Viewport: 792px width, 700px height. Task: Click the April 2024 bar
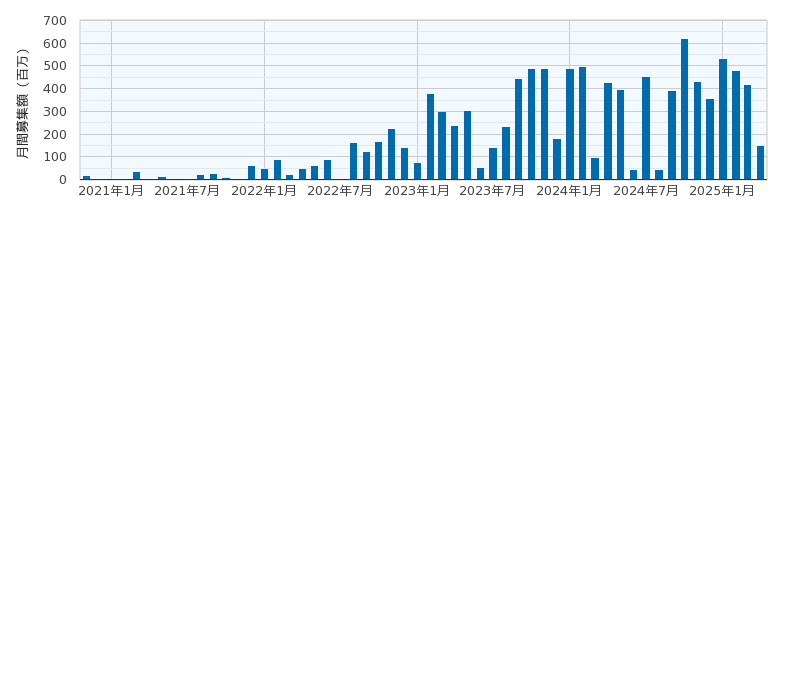[608, 131]
